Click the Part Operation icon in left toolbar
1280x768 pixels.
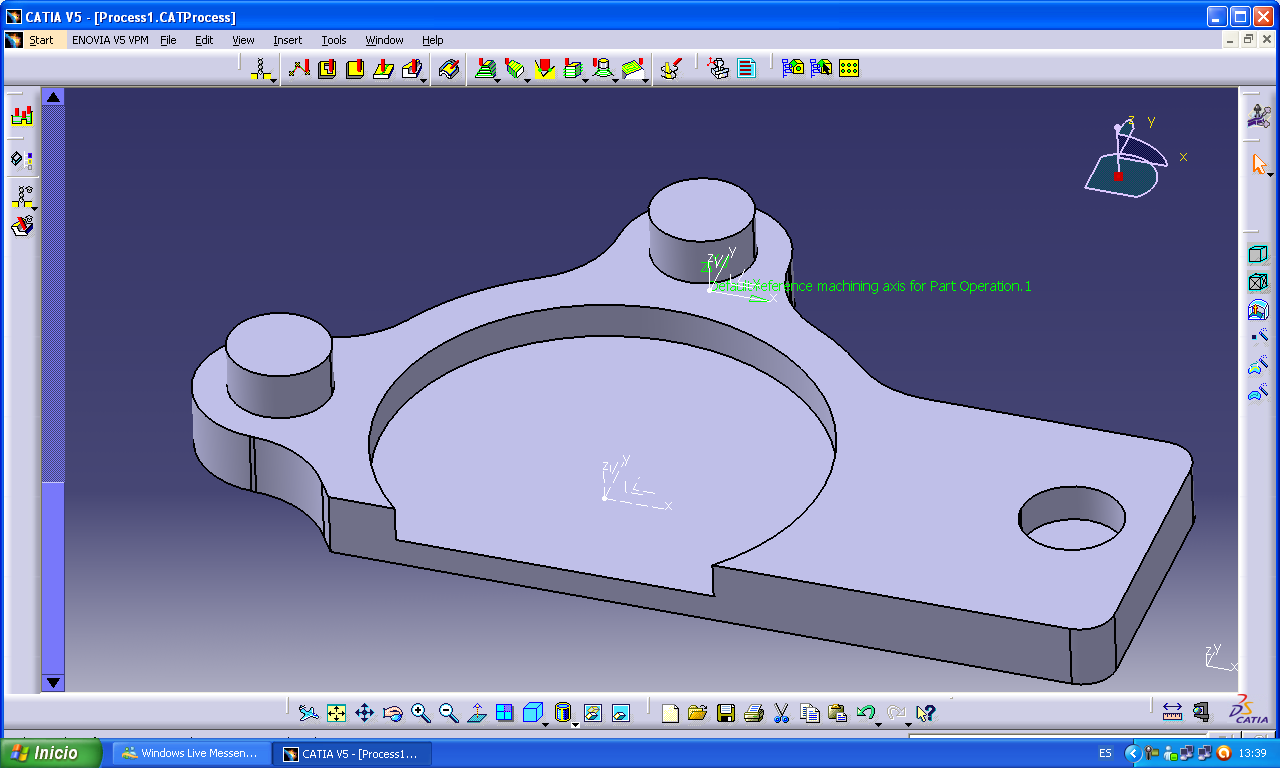tap(22, 197)
